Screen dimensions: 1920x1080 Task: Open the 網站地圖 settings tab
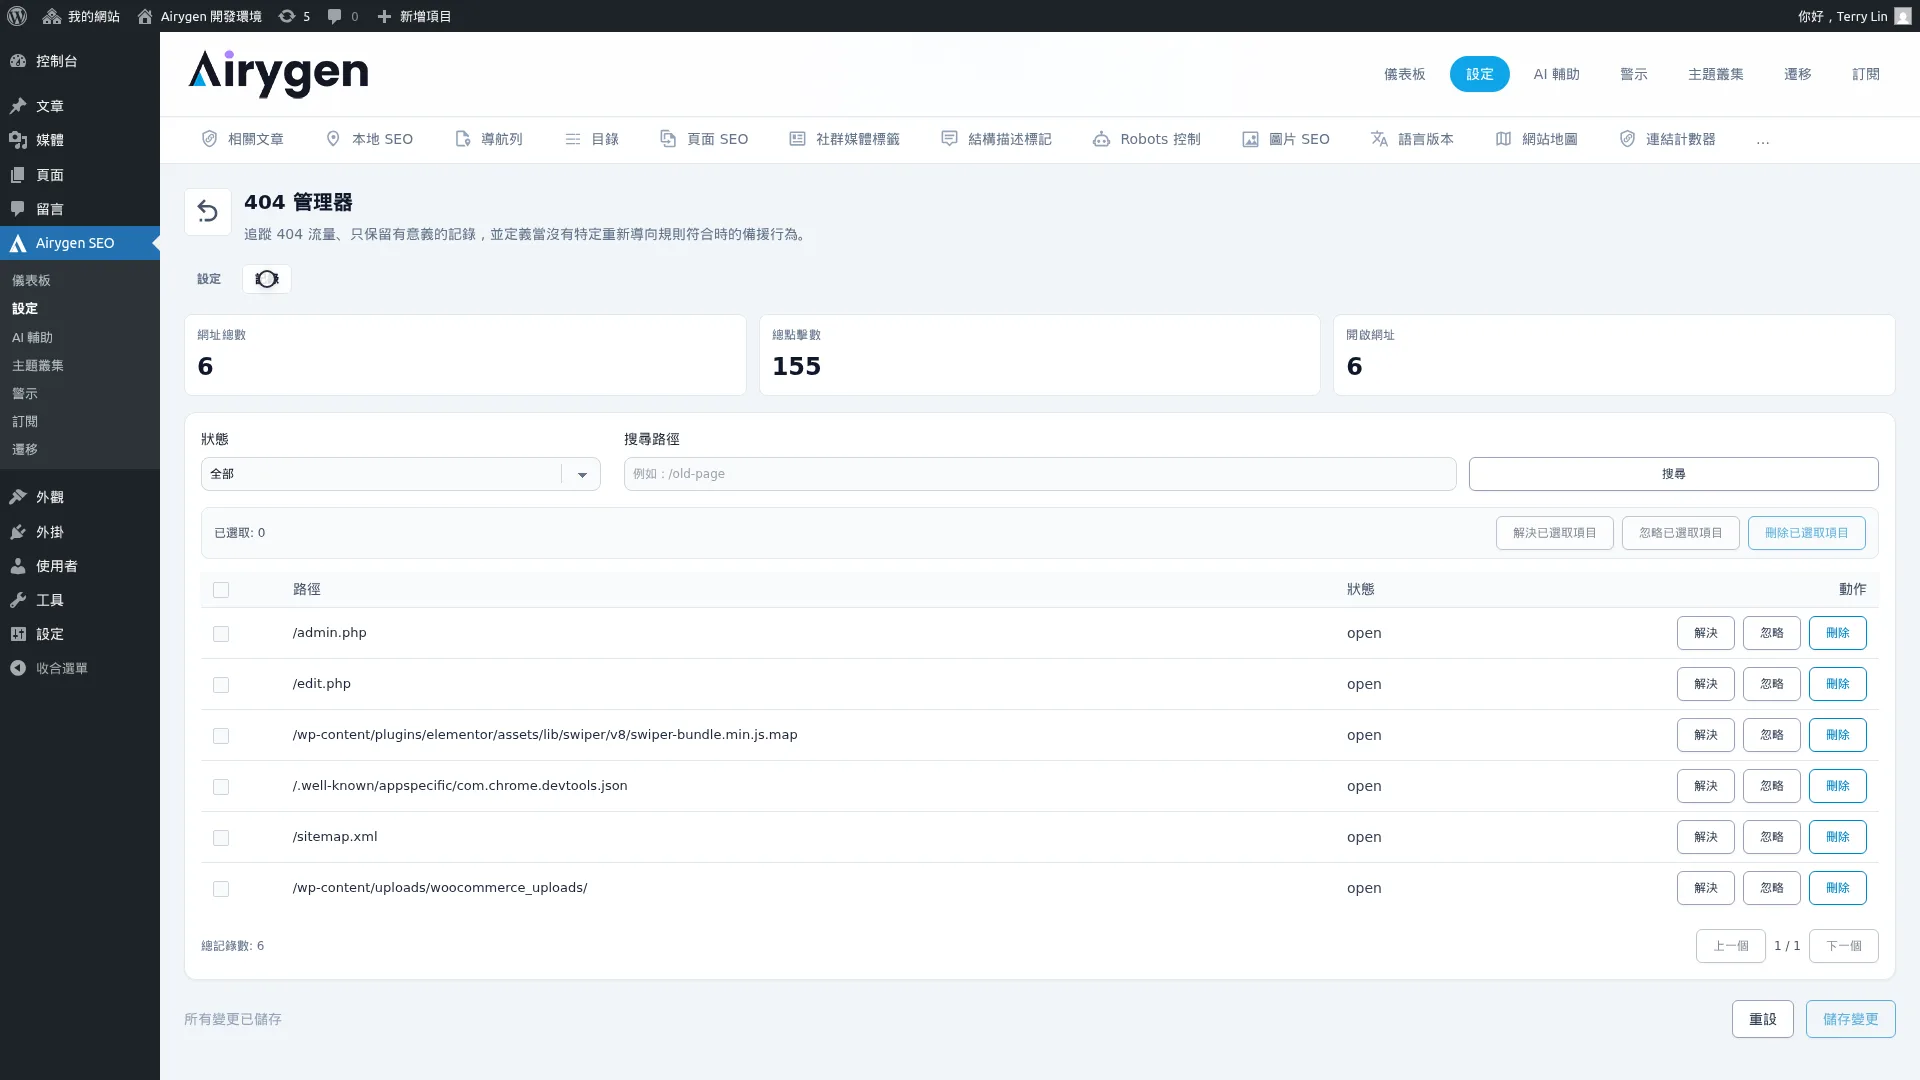pyautogui.click(x=1537, y=139)
